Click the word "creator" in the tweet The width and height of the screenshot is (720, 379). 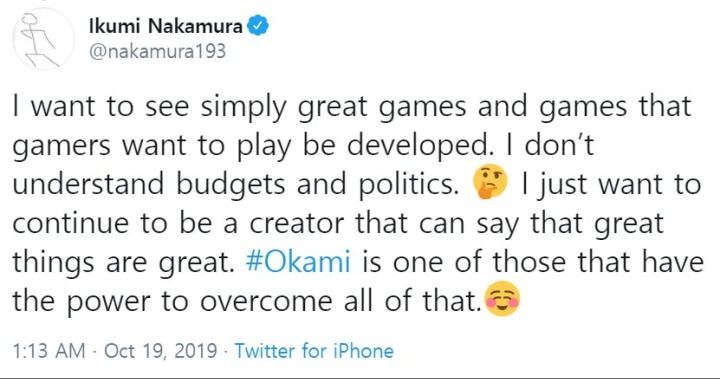(x=297, y=224)
